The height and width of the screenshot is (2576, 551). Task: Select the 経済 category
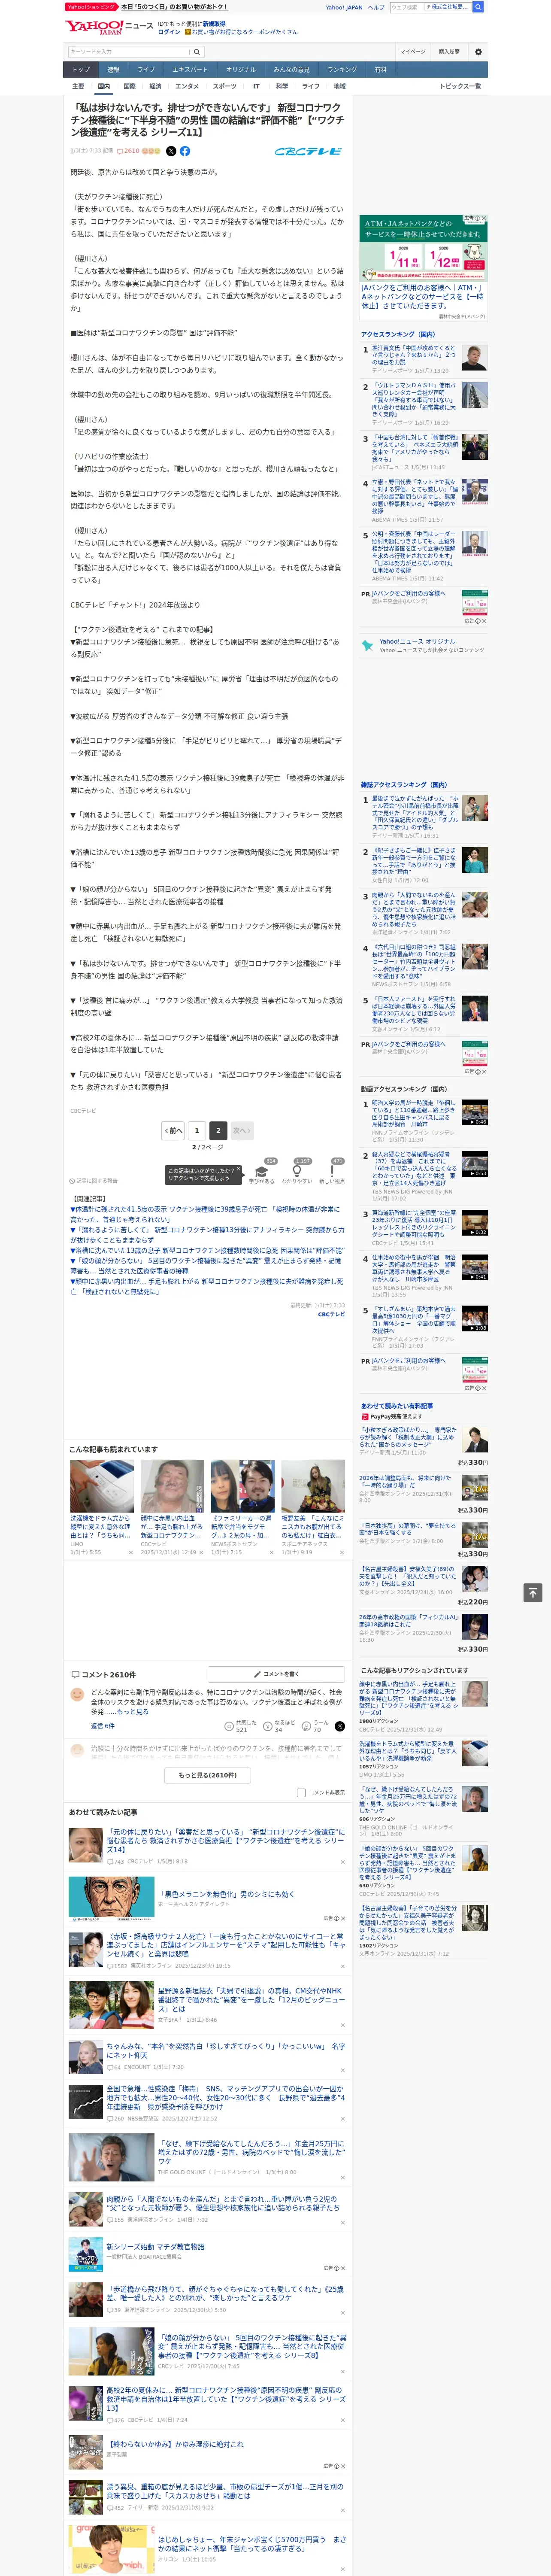(155, 86)
